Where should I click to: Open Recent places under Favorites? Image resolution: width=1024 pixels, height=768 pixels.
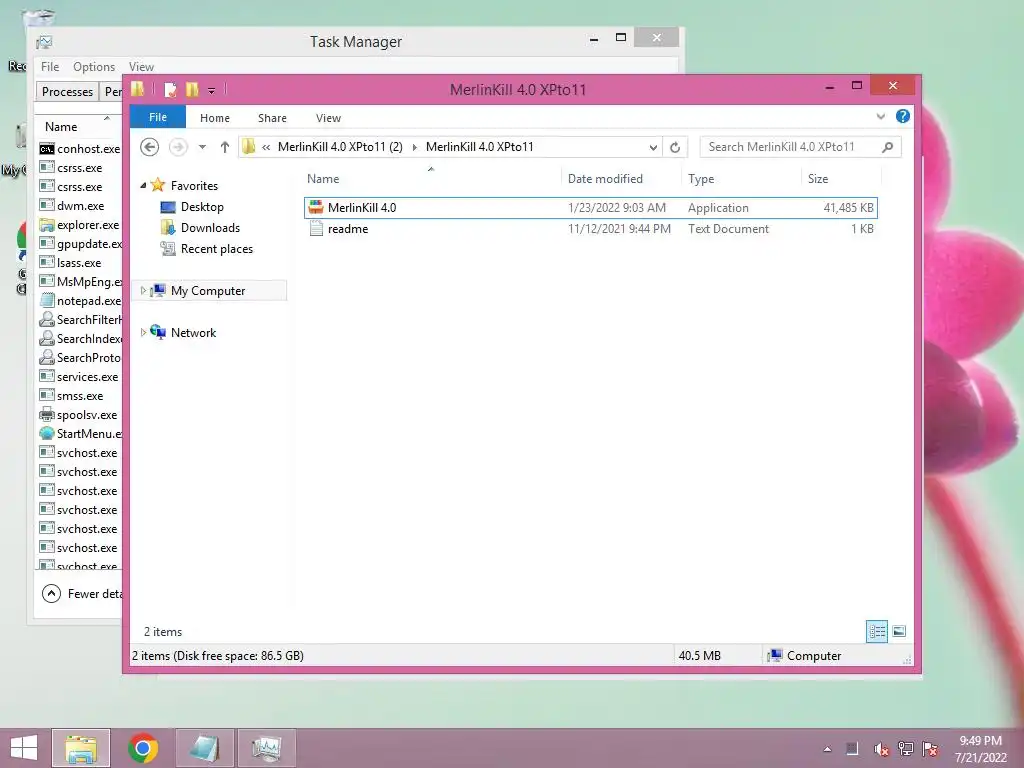click(217, 249)
